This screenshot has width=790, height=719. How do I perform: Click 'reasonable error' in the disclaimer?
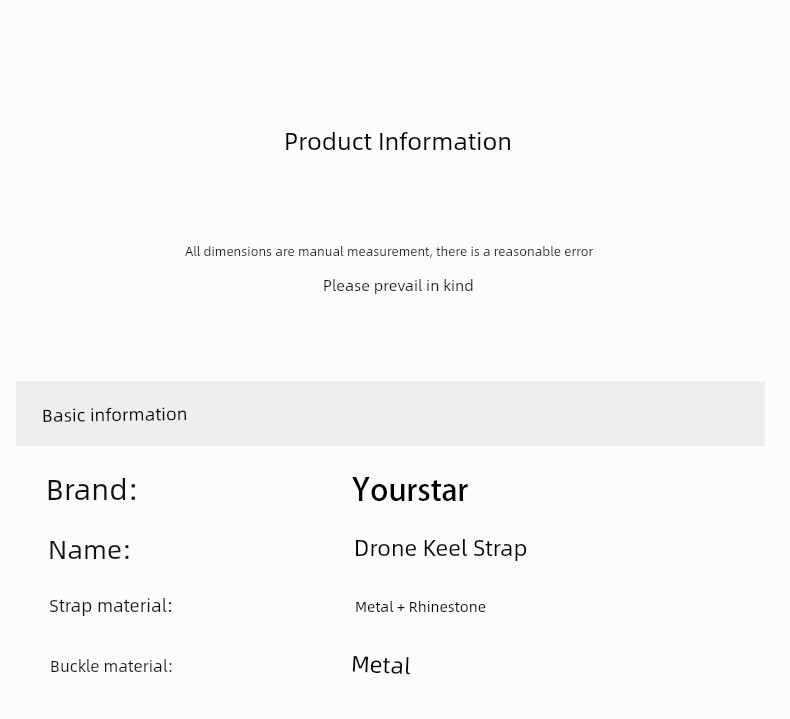pyautogui.click(x=543, y=251)
